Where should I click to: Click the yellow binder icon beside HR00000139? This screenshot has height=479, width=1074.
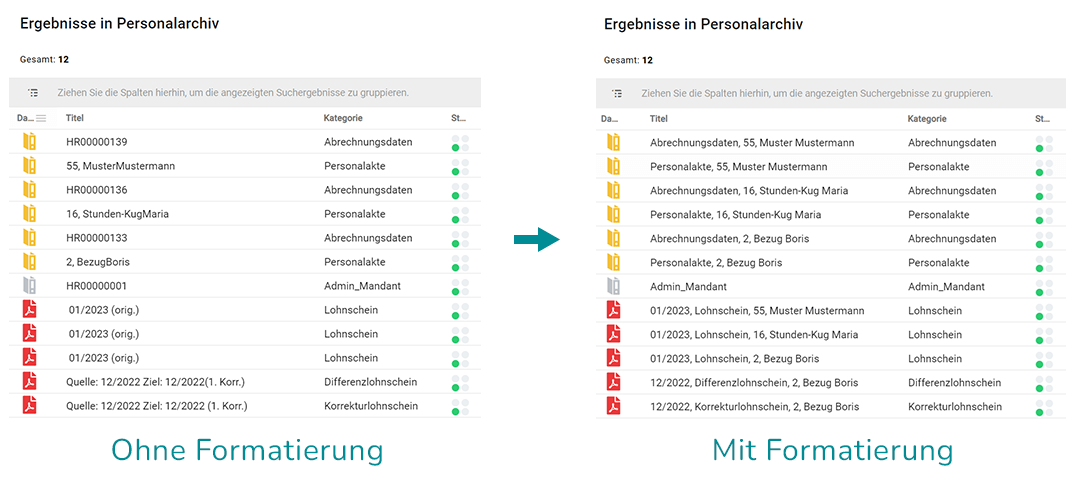point(30,142)
